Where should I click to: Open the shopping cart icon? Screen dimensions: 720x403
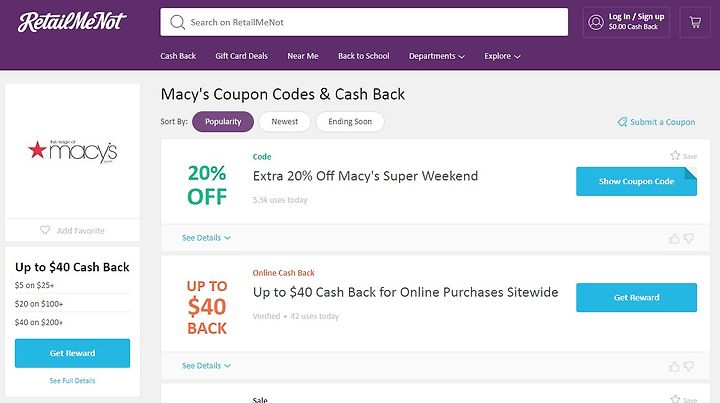coord(695,22)
